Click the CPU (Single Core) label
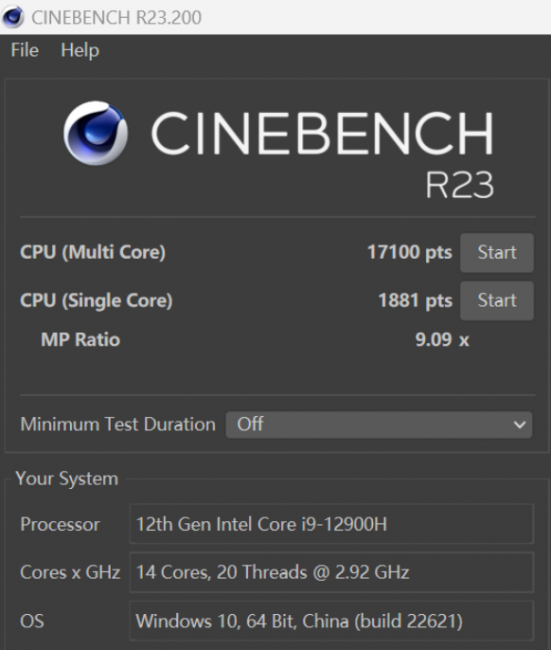 point(96,301)
